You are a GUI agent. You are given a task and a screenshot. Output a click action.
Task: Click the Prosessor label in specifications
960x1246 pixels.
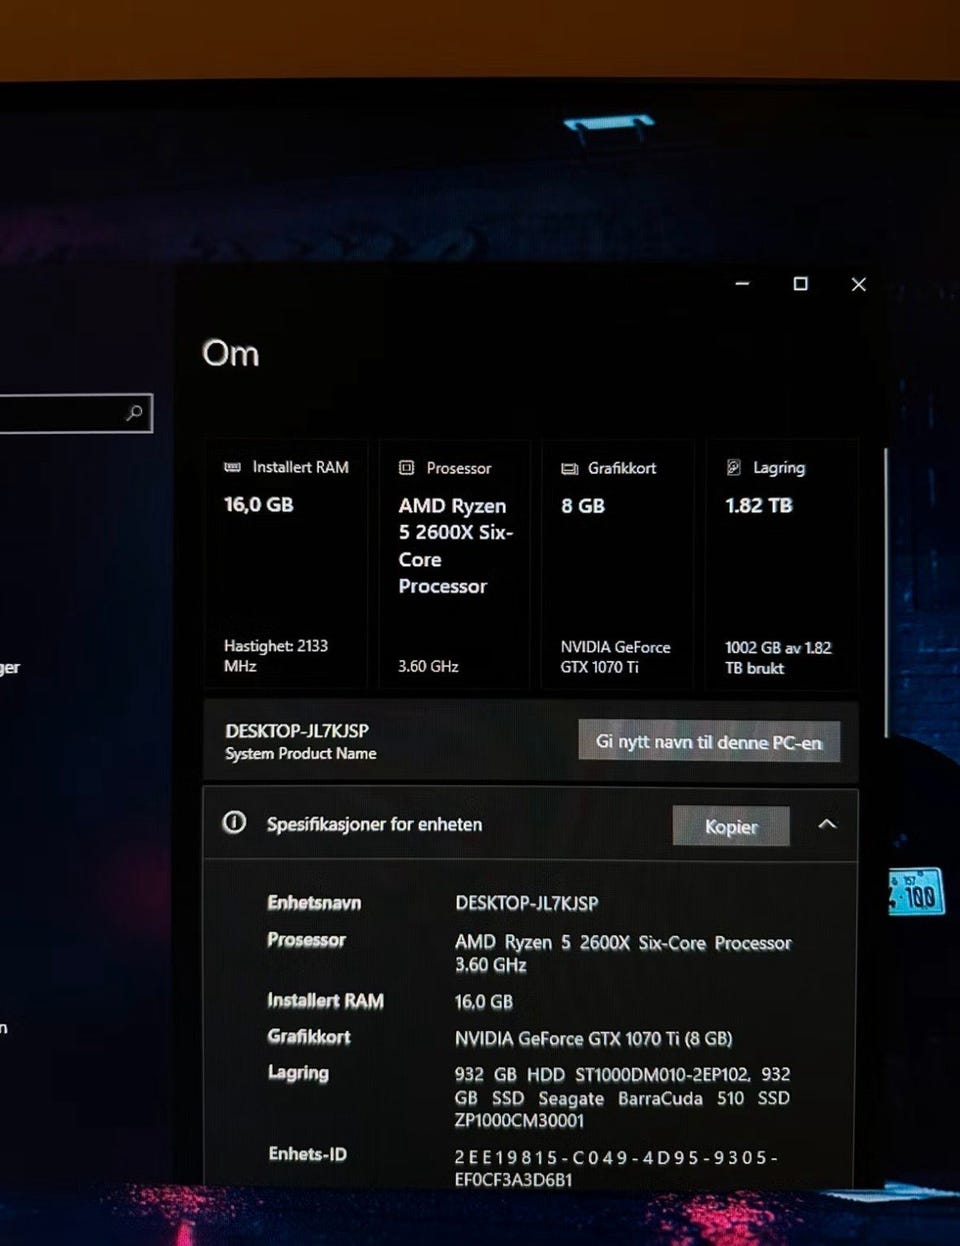[306, 940]
